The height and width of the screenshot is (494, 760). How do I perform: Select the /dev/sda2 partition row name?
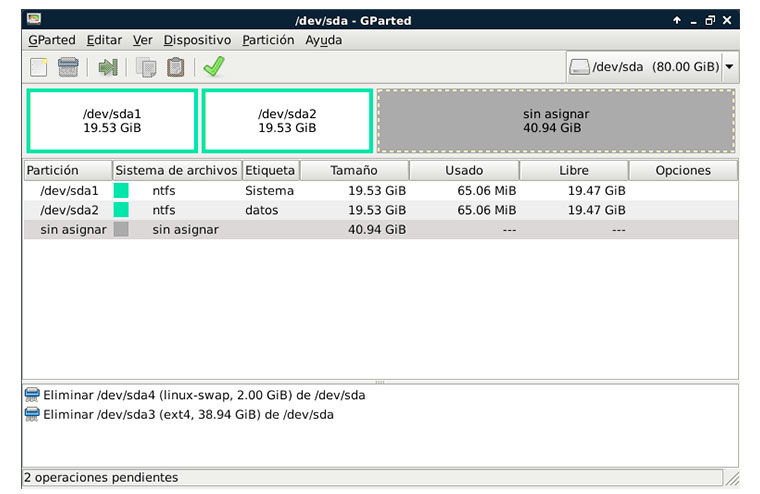pos(69,210)
